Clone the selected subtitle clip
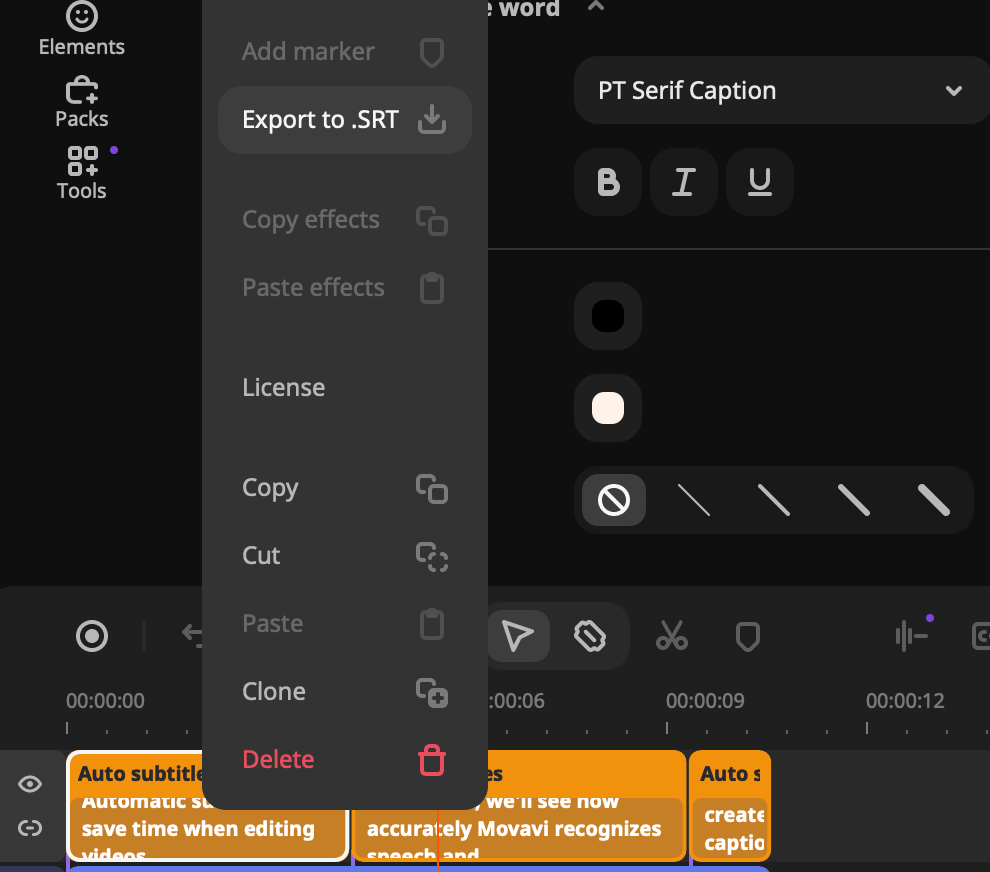This screenshot has height=872, width=990. coord(345,692)
